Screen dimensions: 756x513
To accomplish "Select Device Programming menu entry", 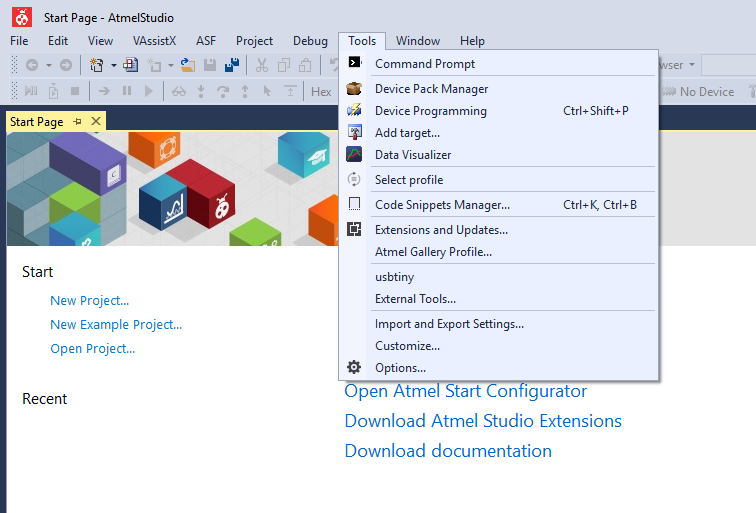I will (499, 111).
